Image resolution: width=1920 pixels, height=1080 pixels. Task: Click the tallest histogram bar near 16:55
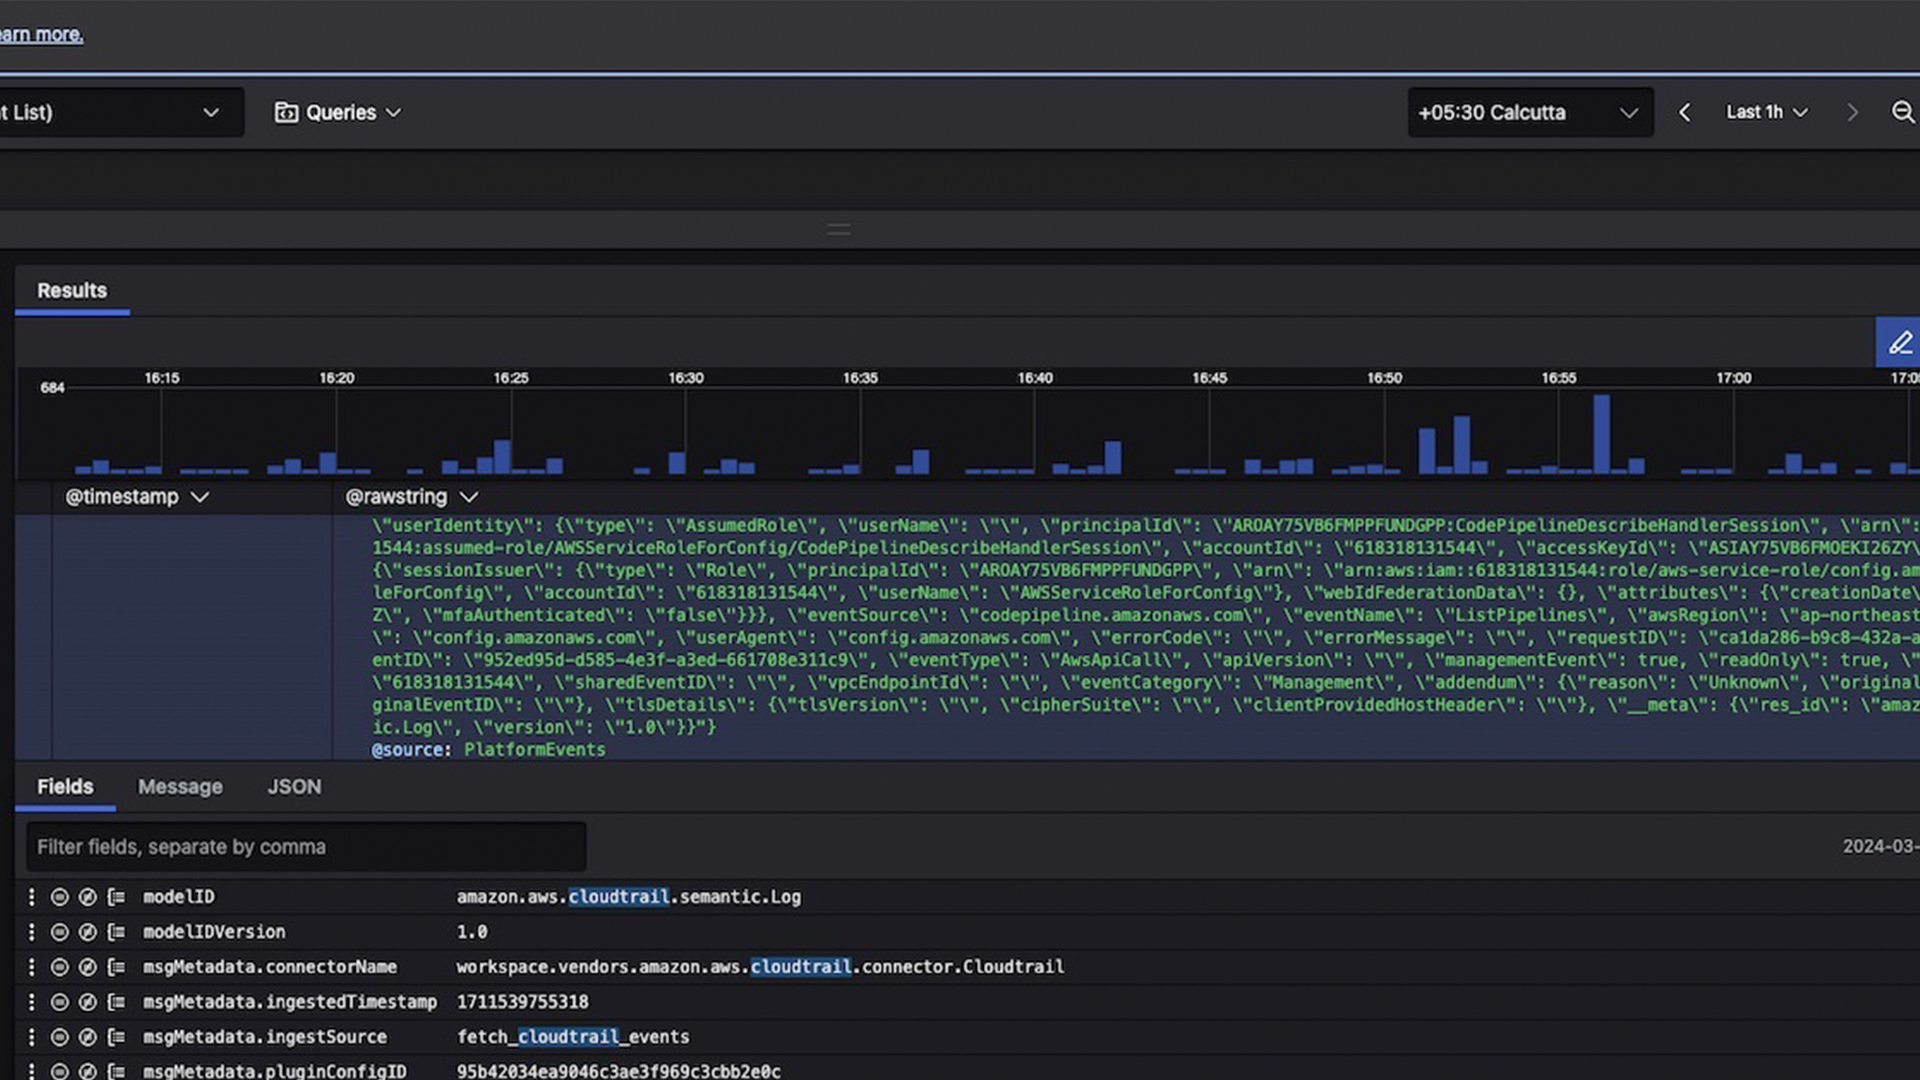[x=1601, y=434]
